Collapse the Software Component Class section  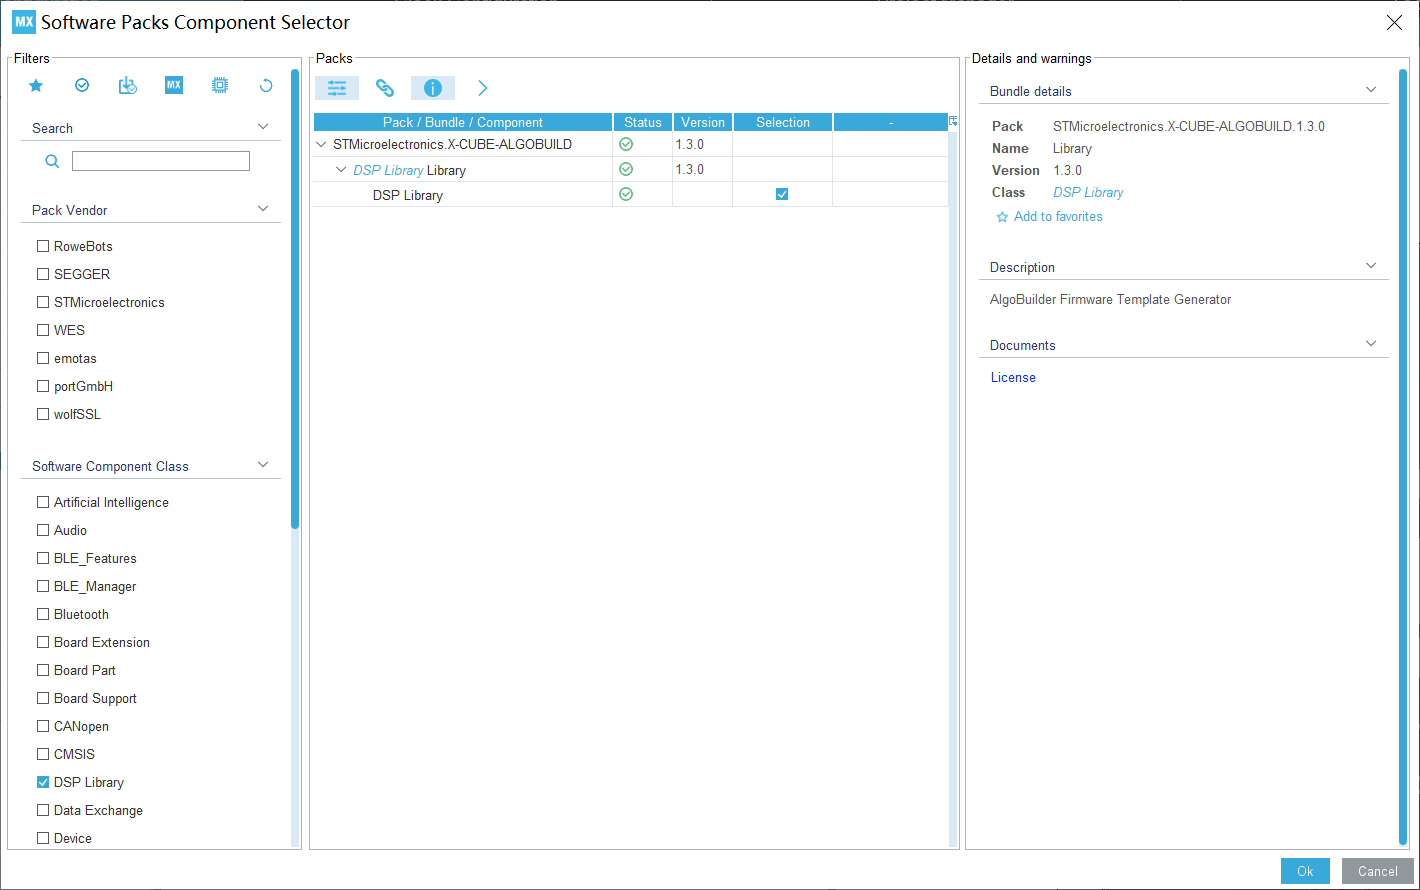click(x=263, y=464)
